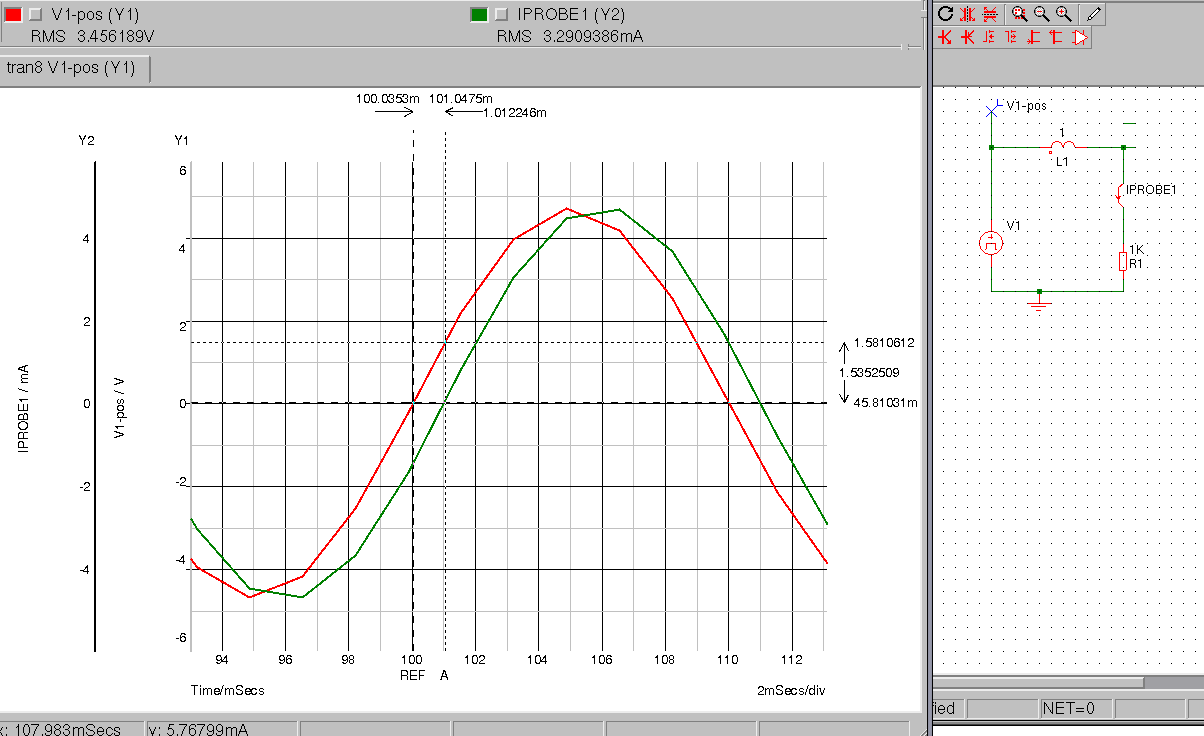Click the zoom out magnifier

1041,14
